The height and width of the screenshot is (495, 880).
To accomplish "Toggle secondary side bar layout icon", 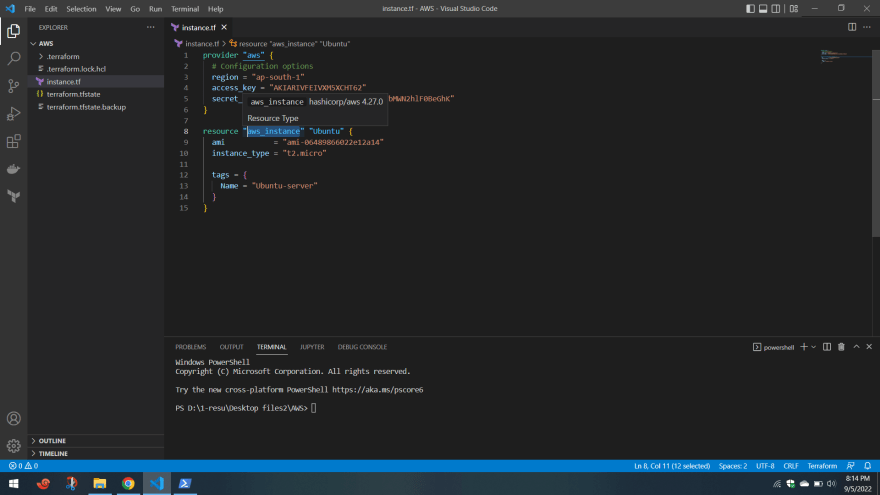I will 776,8.
